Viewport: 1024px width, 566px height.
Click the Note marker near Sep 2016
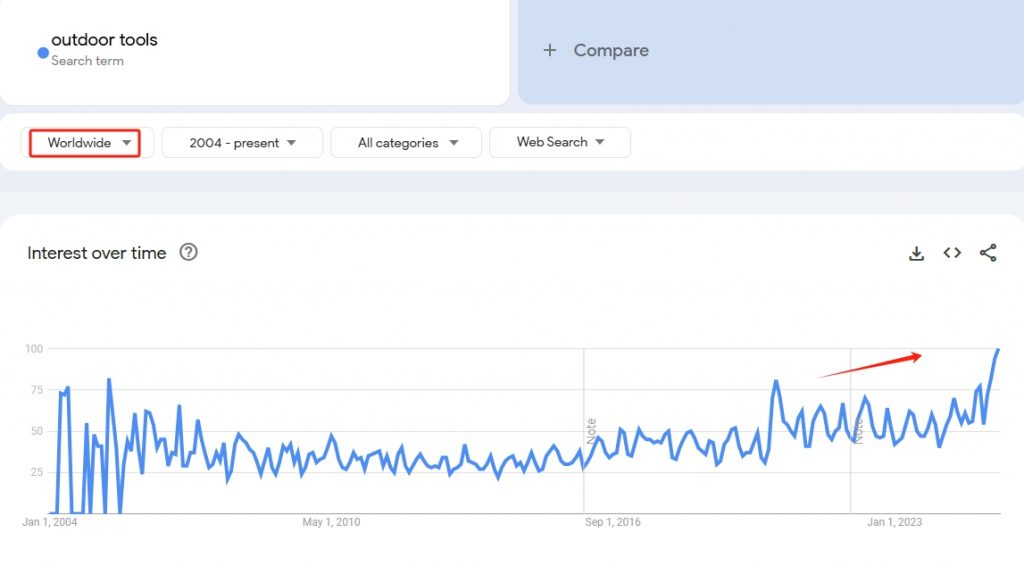(592, 431)
